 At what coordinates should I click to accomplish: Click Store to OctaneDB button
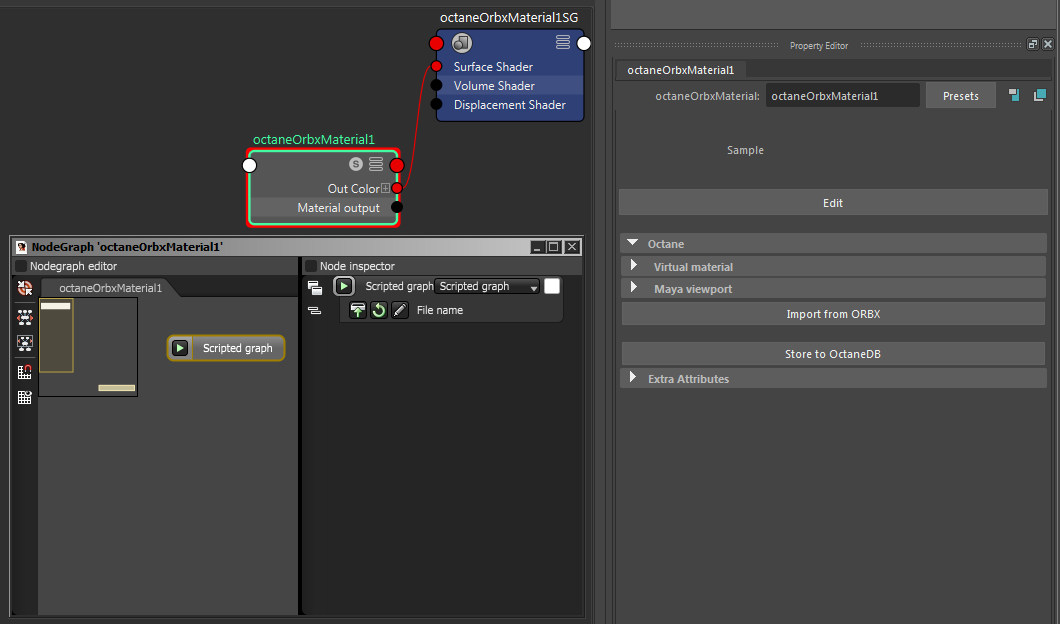click(833, 354)
